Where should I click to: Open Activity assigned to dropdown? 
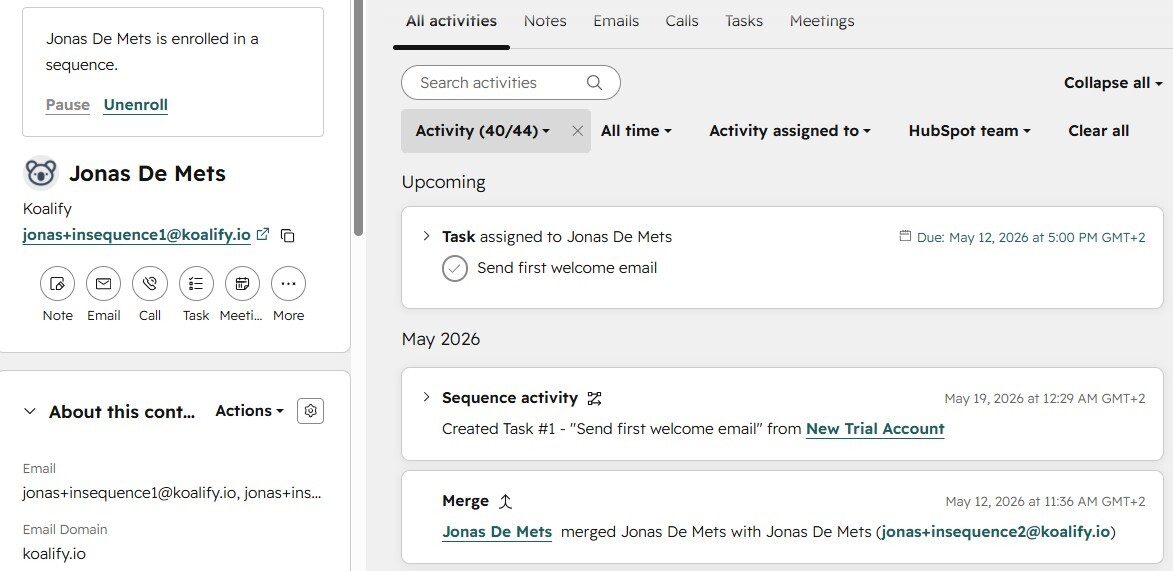pyautogui.click(x=790, y=131)
